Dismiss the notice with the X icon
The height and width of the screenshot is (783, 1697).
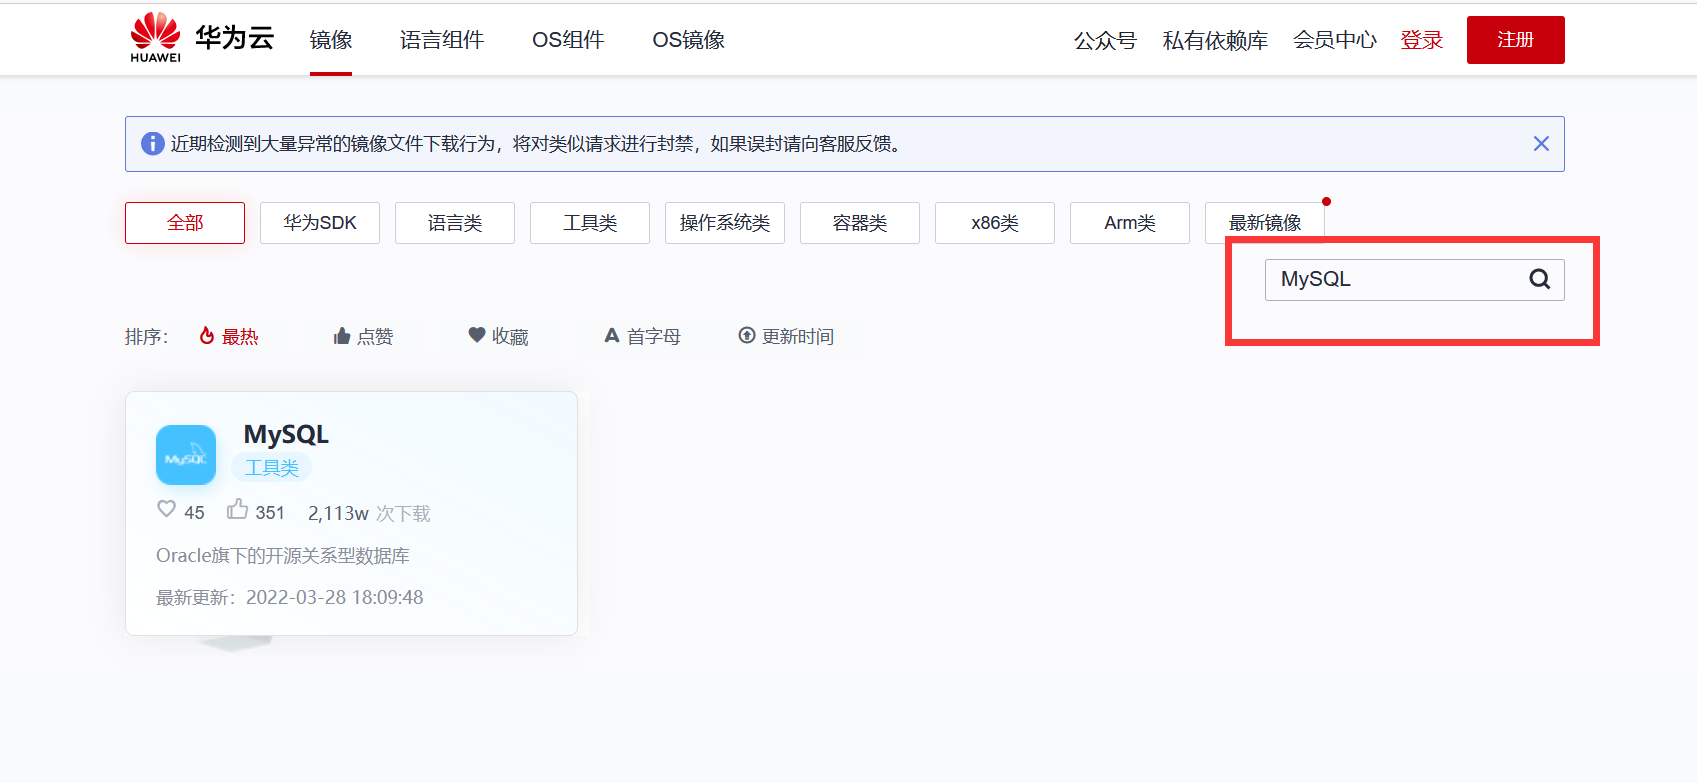click(x=1541, y=144)
